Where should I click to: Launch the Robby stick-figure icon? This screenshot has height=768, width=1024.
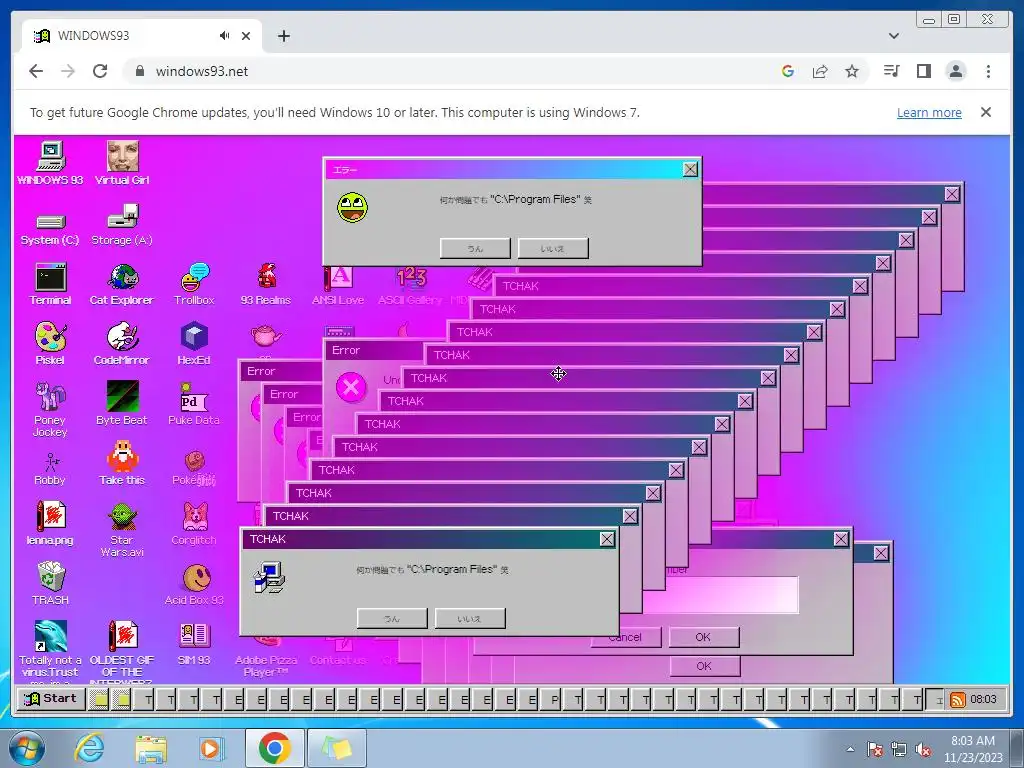(x=50, y=470)
